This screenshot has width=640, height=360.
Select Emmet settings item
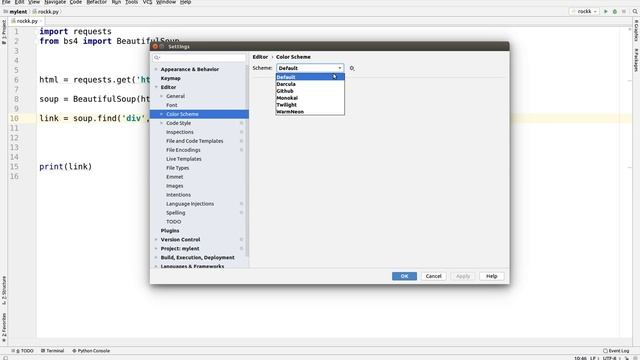(175, 177)
